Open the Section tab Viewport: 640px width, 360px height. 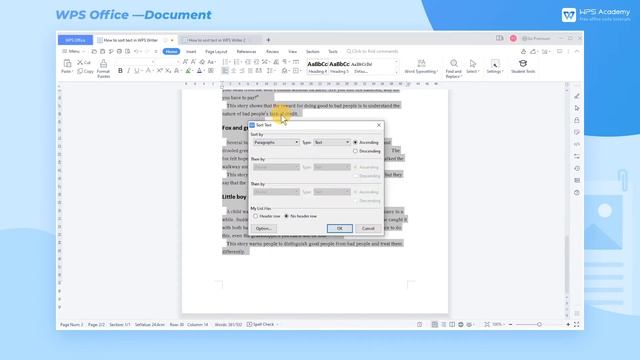313,52
